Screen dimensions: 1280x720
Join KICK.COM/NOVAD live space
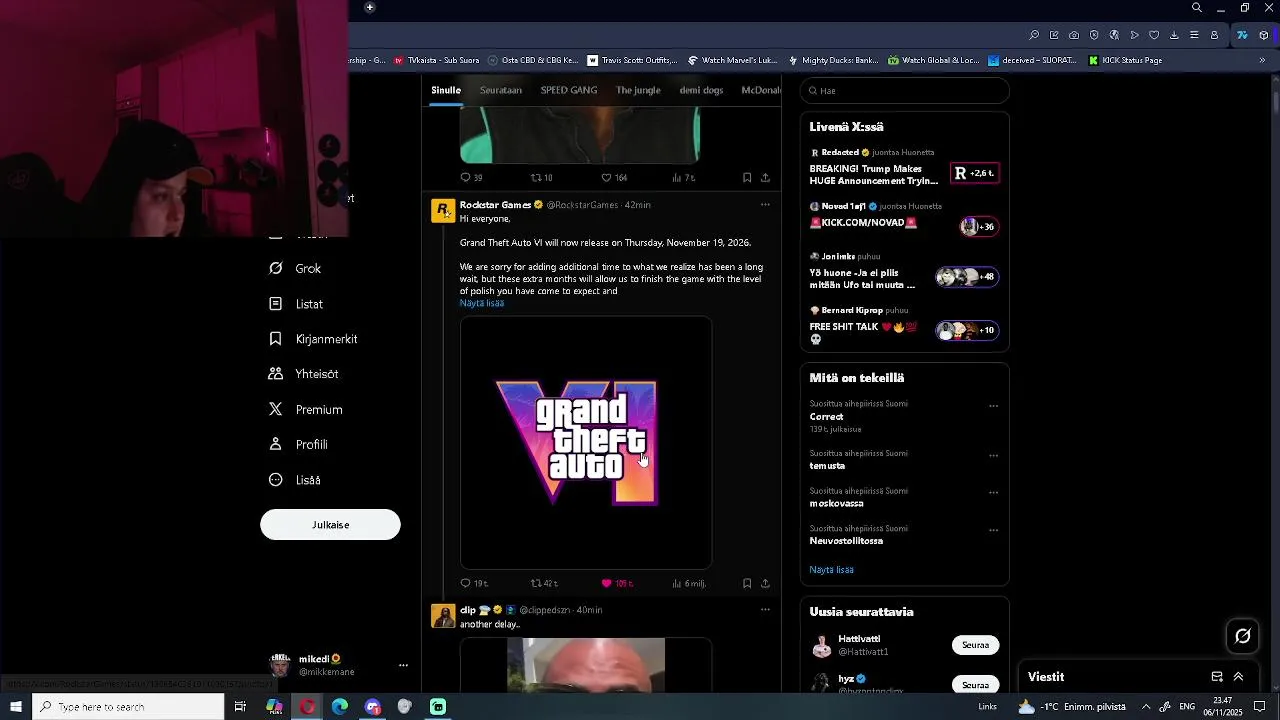click(x=904, y=217)
